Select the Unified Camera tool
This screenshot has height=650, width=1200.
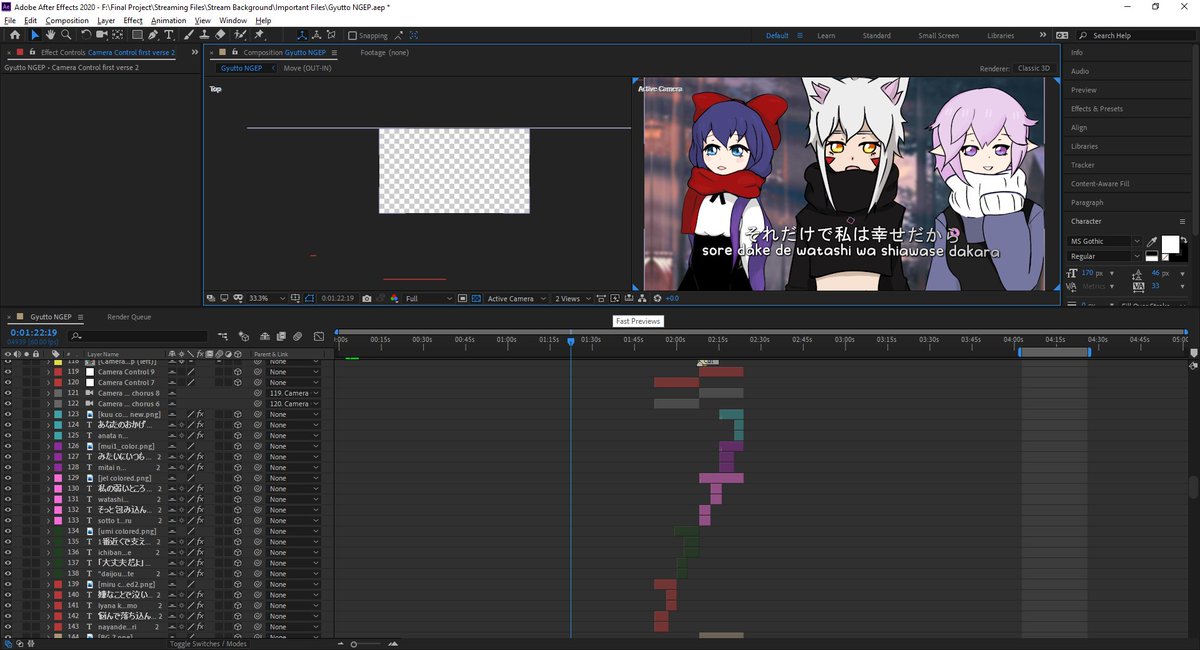[x=101, y=35]
